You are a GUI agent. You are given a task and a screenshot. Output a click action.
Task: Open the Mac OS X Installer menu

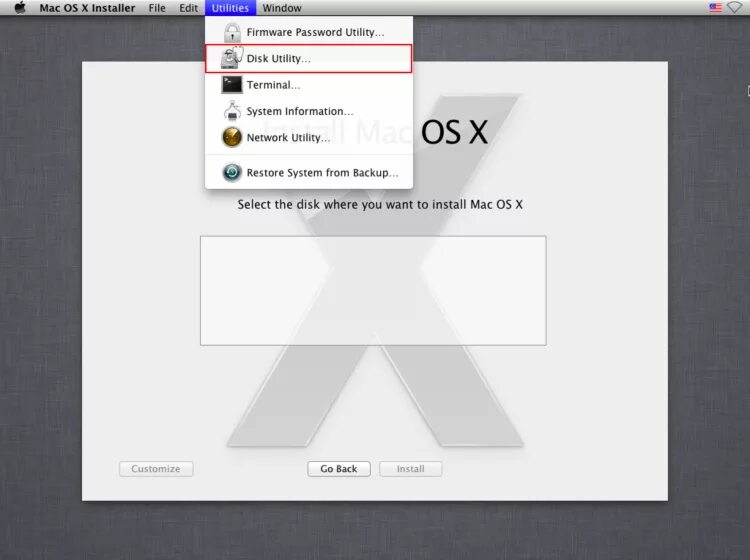(x=87, y=8)
